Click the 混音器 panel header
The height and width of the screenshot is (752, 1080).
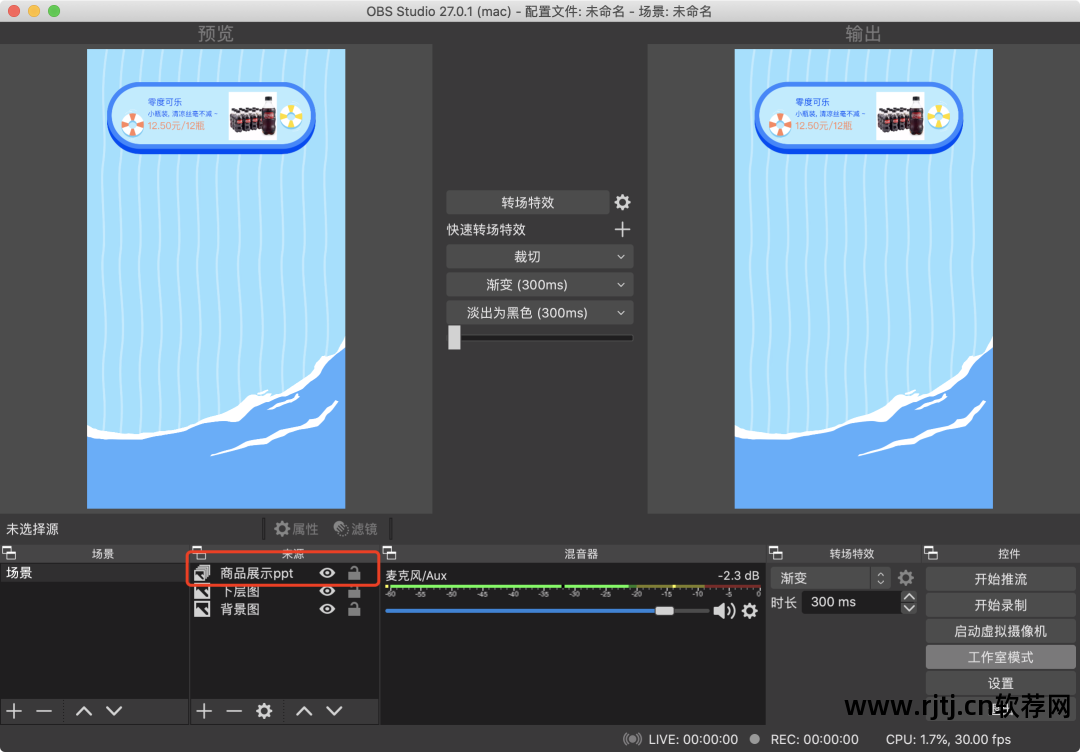point(581,553)
